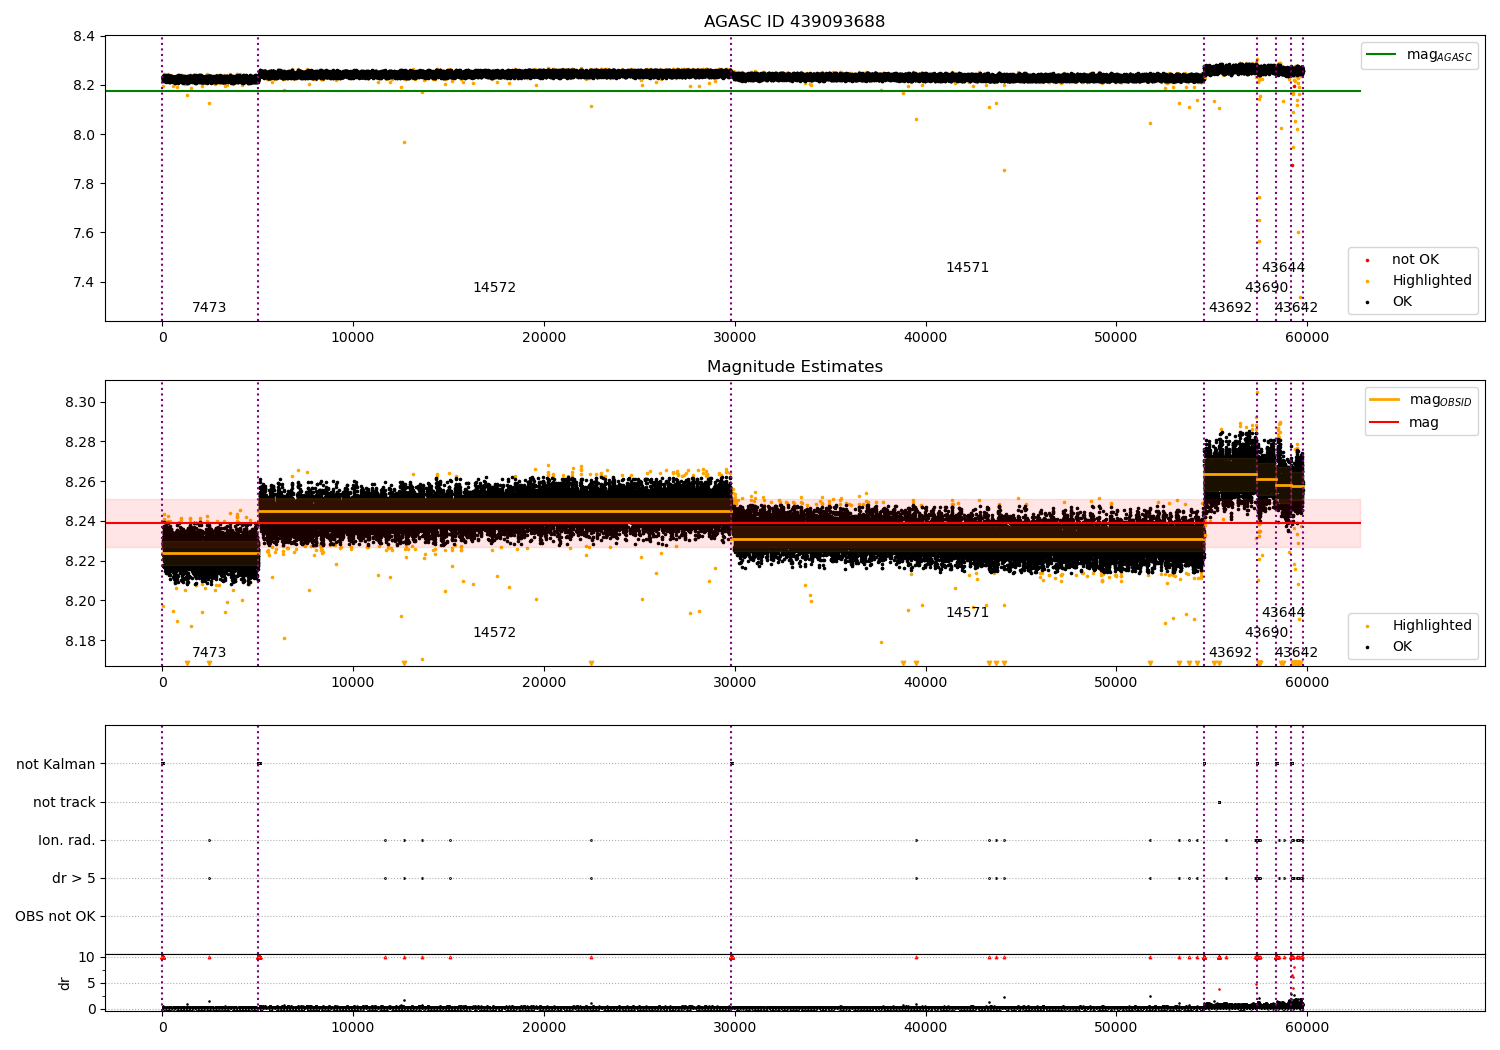Click the 60000 x-axis tick under middle plot
Screen dimensions: 1500x1050
coord(1306,683)
